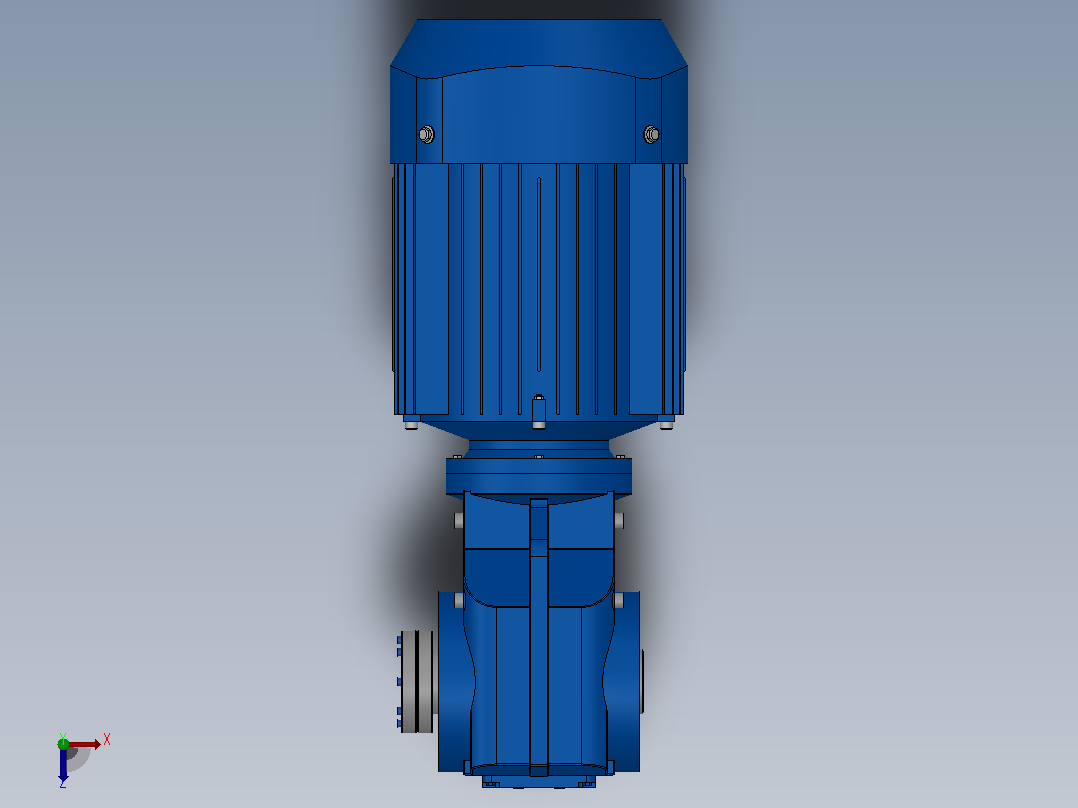Click the green Y axis ball on triad
Viewport: 1078px width, 808px height.
[x=63, y=743]
